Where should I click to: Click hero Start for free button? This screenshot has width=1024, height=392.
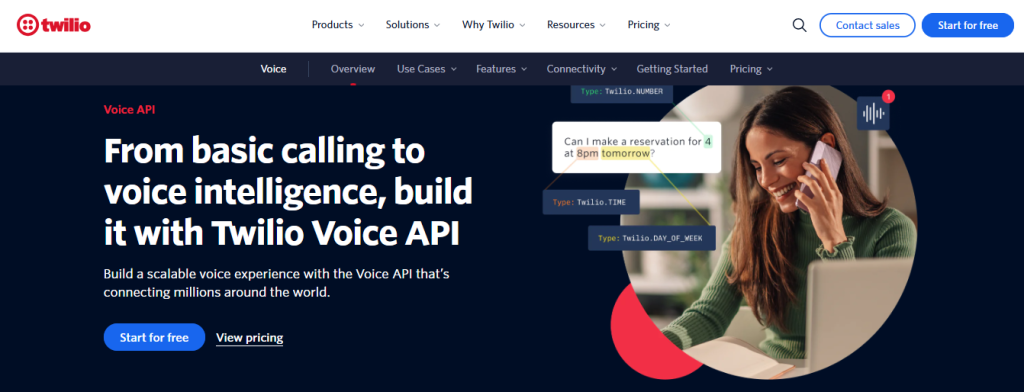tap(154, 337)
